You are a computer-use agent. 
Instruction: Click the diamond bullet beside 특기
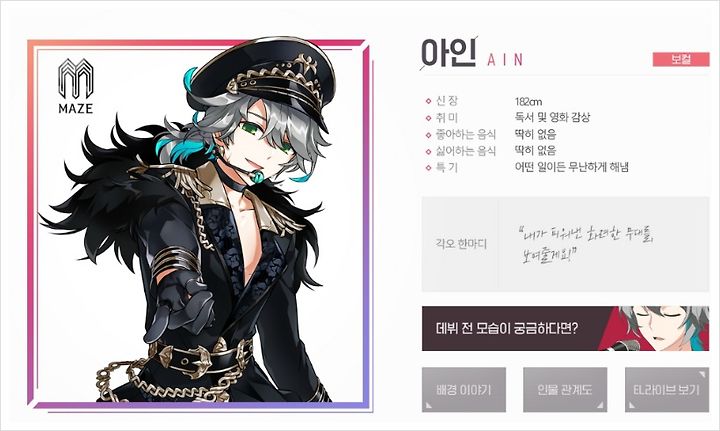pos(428,168)
